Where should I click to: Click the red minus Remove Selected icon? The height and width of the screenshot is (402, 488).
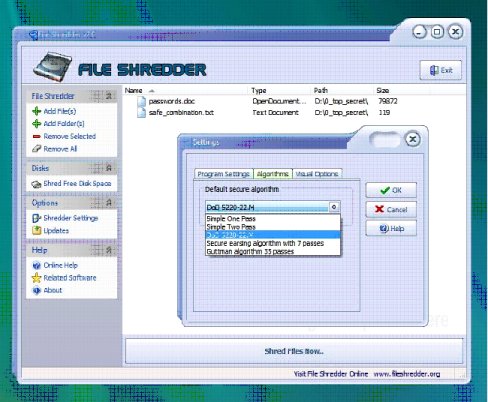(36, 136)
